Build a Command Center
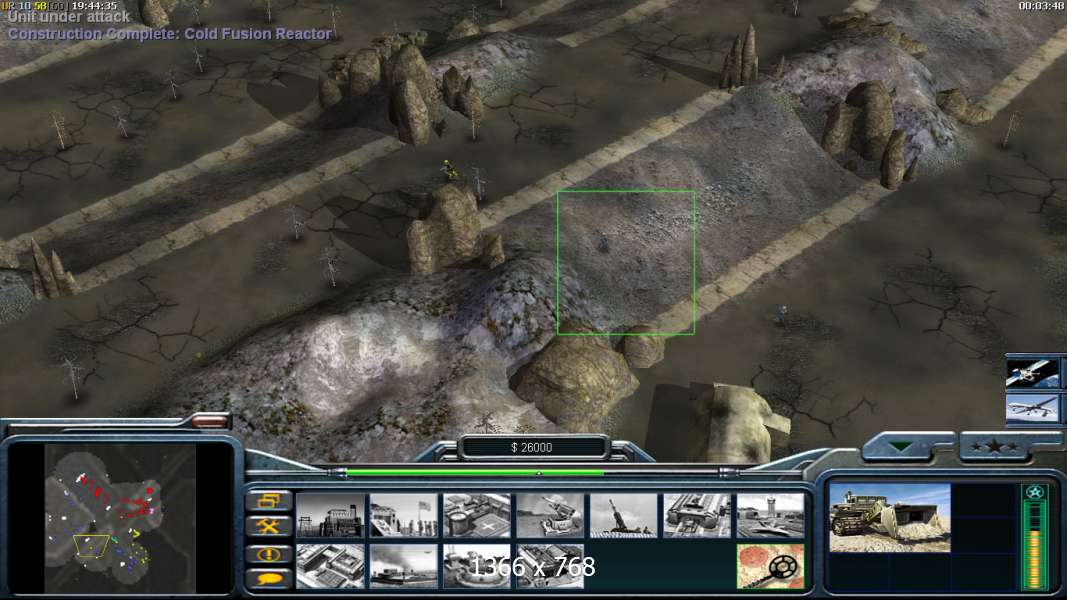This screenshot has width=1067, height=600. 550,566
